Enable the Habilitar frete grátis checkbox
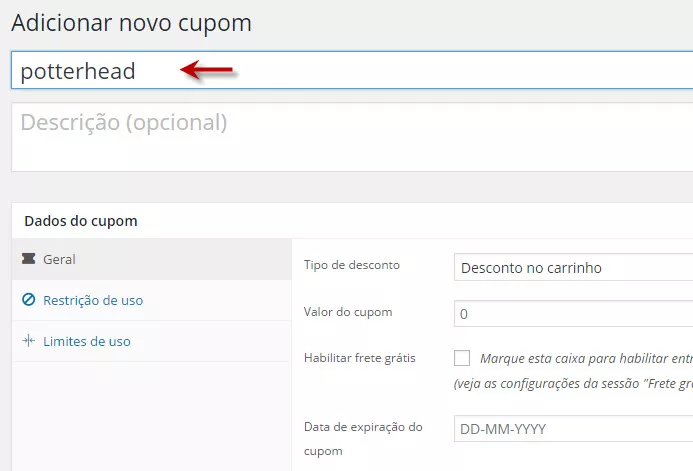Screen dimensions: 693x471 462,358
